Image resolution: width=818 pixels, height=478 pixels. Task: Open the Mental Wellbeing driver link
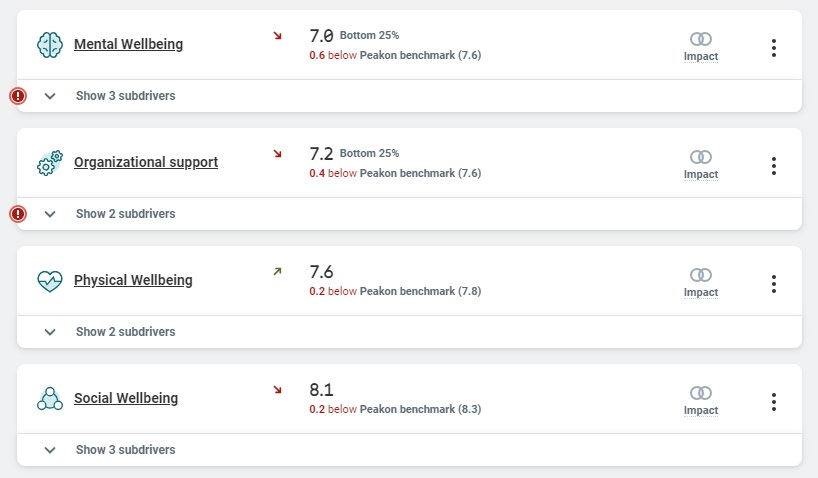tap(128, 44)
